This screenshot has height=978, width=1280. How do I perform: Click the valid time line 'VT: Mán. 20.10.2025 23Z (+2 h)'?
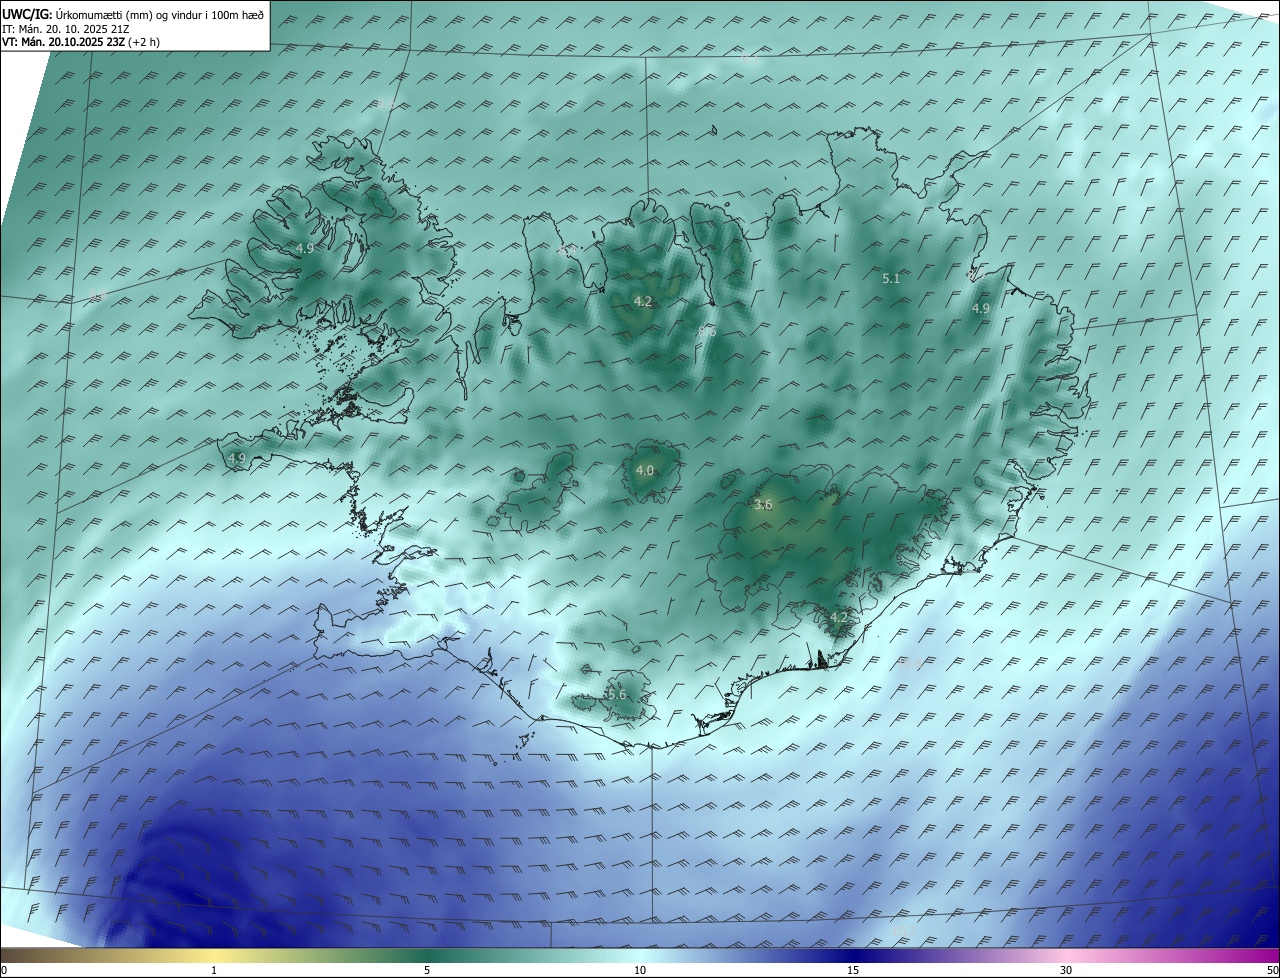pos(81,42)
